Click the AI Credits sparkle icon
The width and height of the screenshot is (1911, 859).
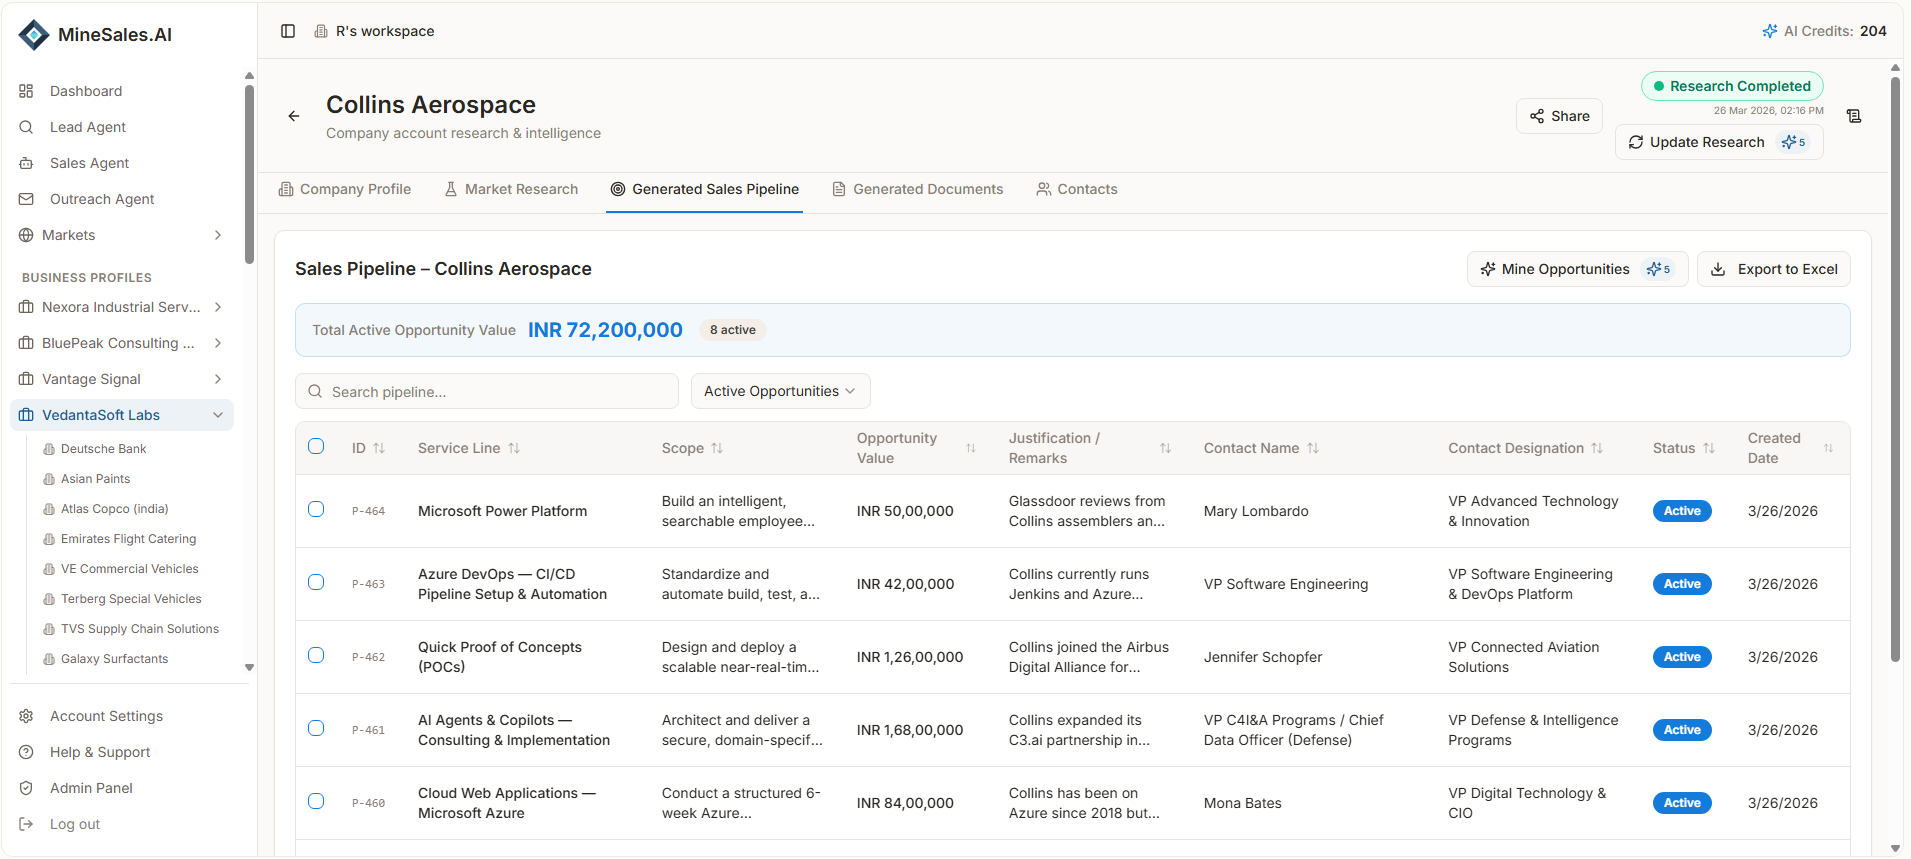coord(1770,31)
